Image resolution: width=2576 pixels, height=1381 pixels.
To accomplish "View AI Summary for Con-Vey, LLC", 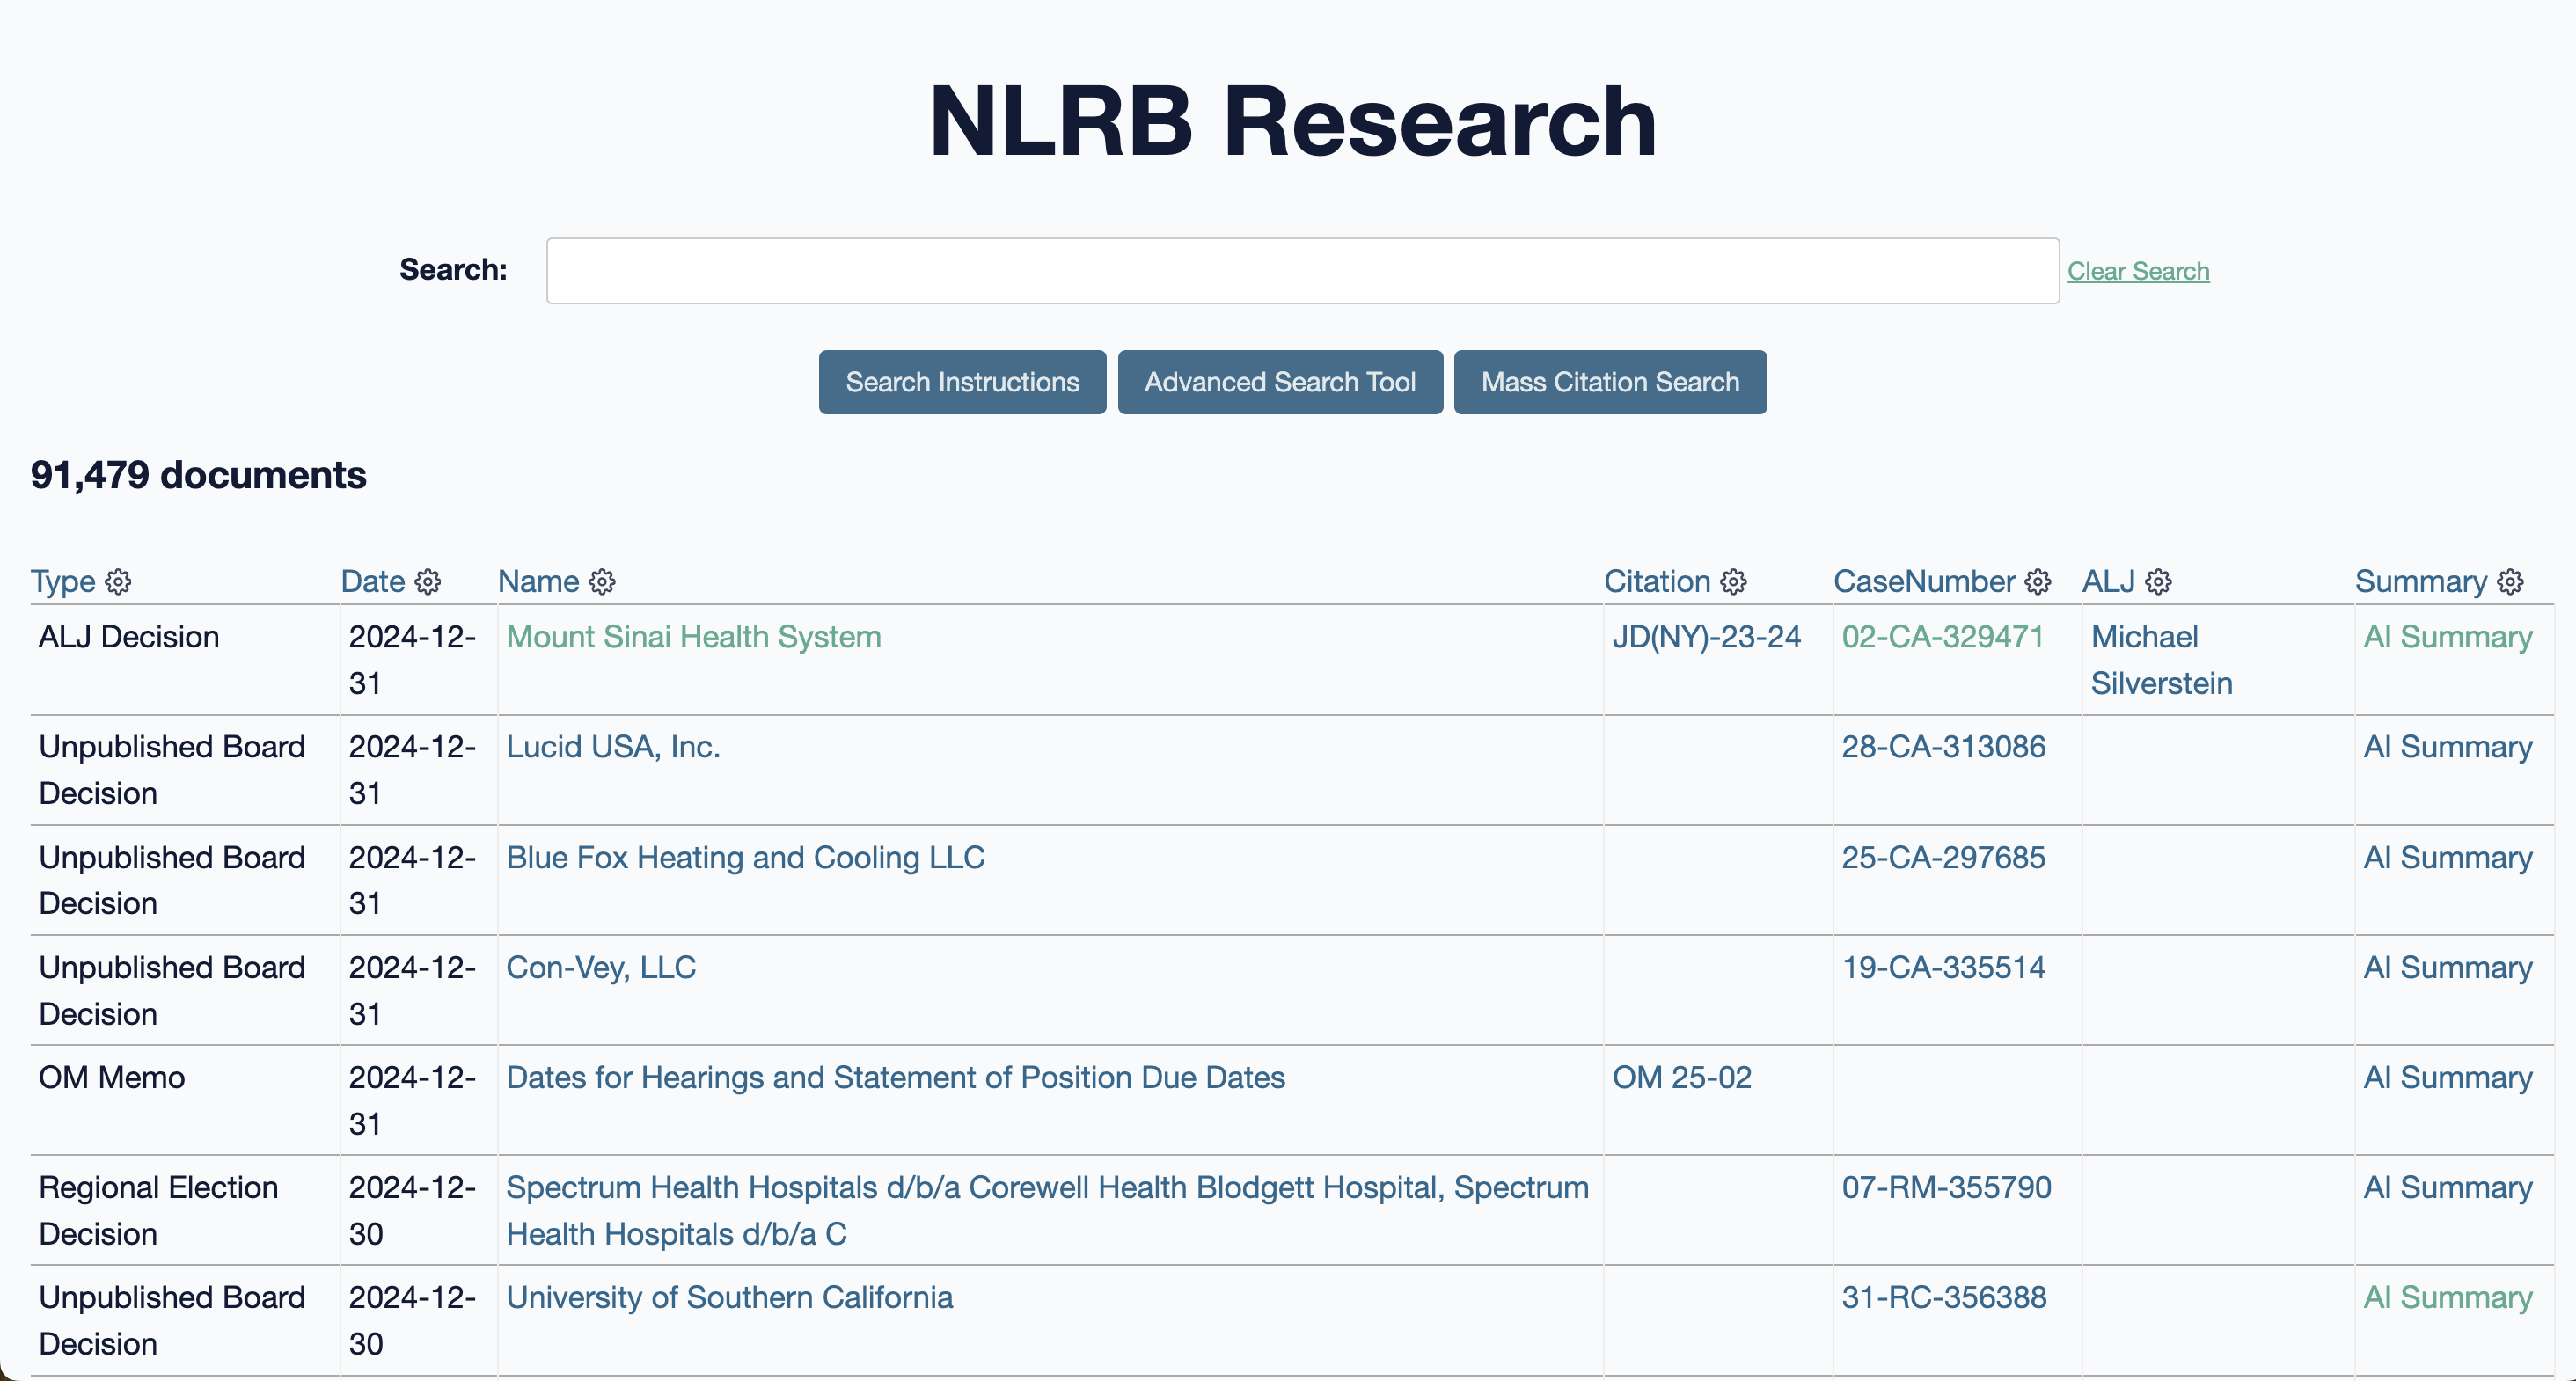I will [x=2446, y=967].
